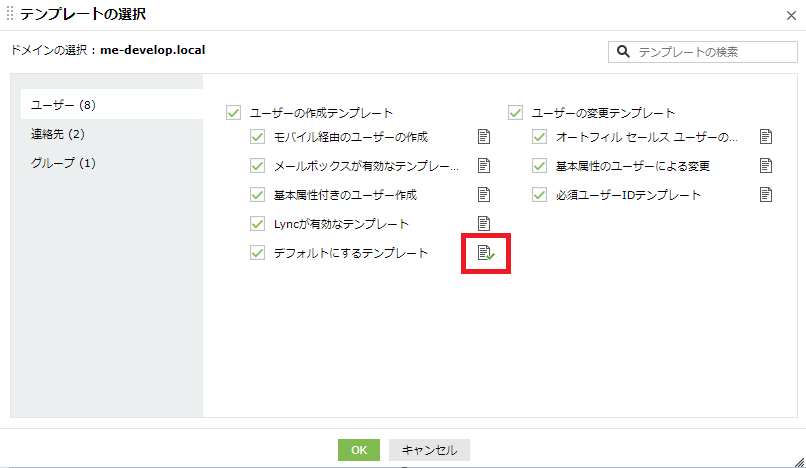Click the me-develop.local domain name
806x468 pixels.
click(x=153, y=50)
